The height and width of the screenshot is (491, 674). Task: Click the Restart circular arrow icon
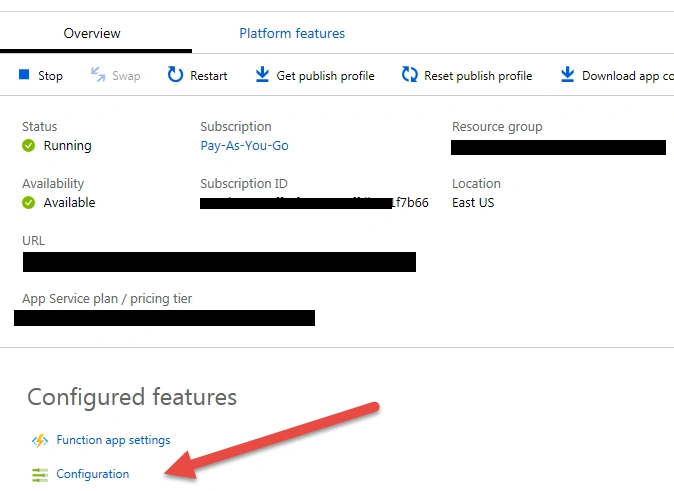click(175, 74)
